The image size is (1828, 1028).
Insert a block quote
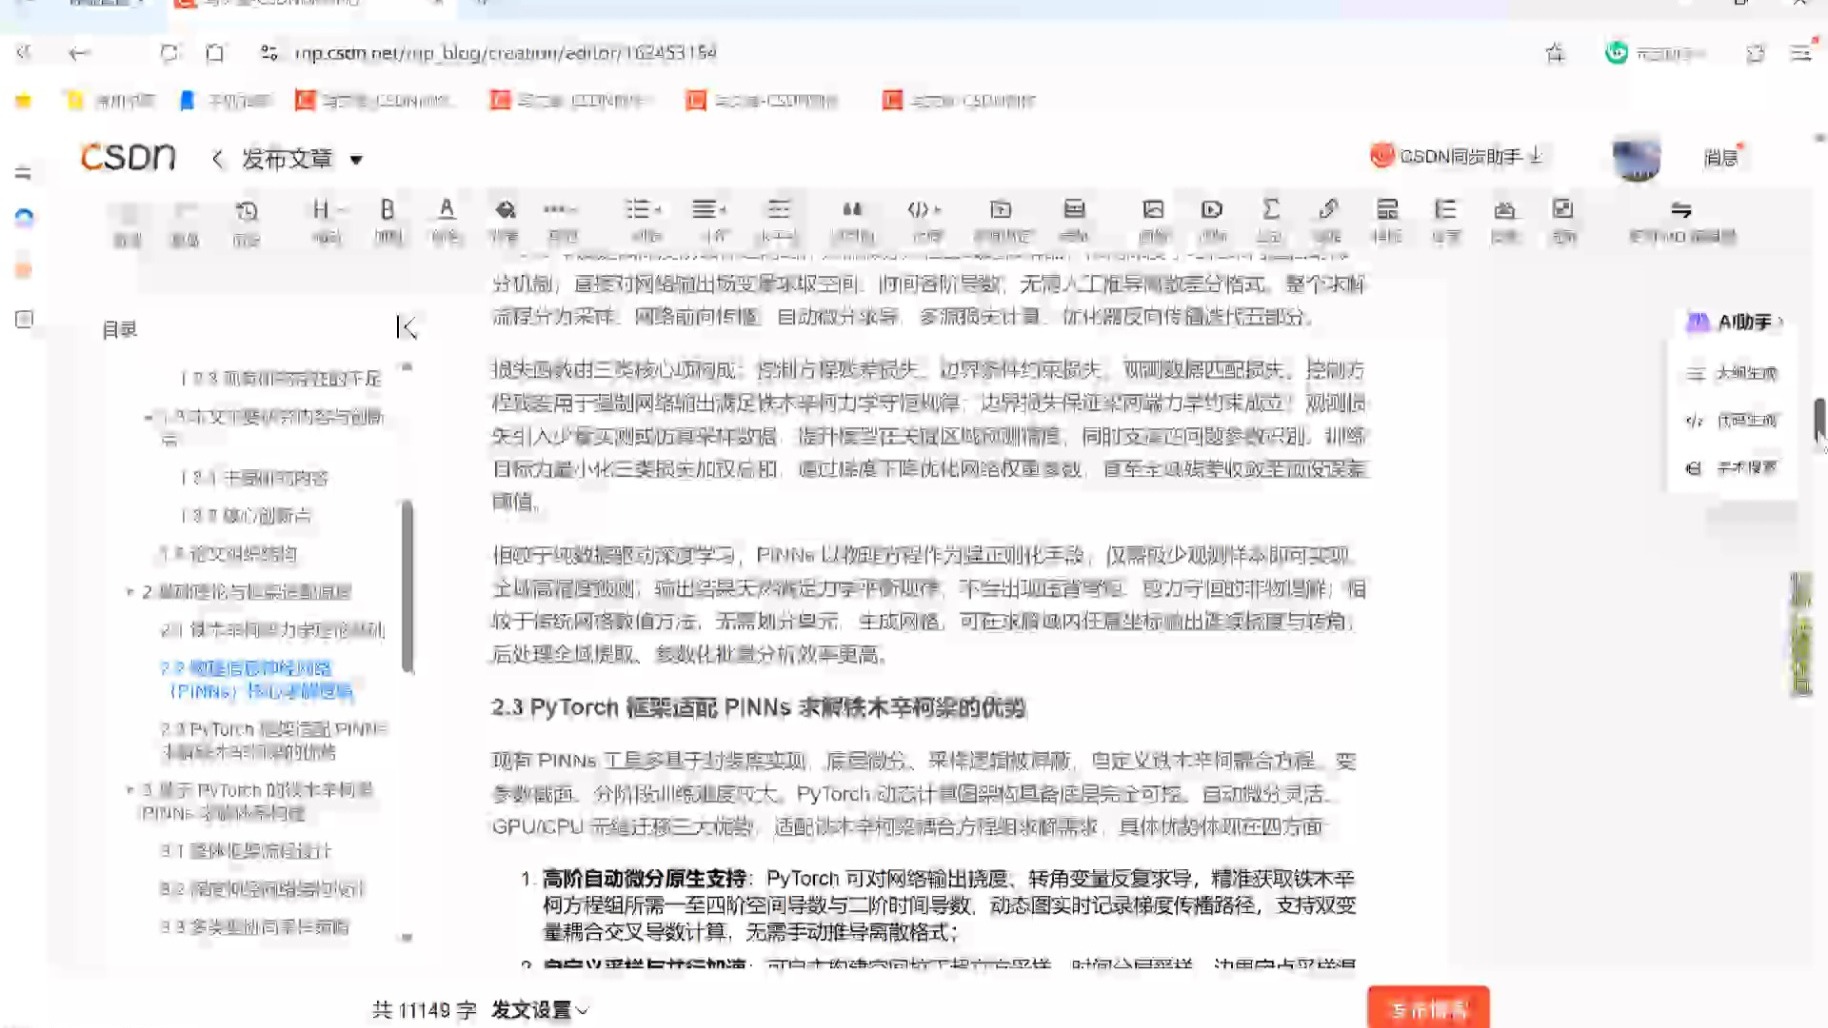[x=852, y=221]
